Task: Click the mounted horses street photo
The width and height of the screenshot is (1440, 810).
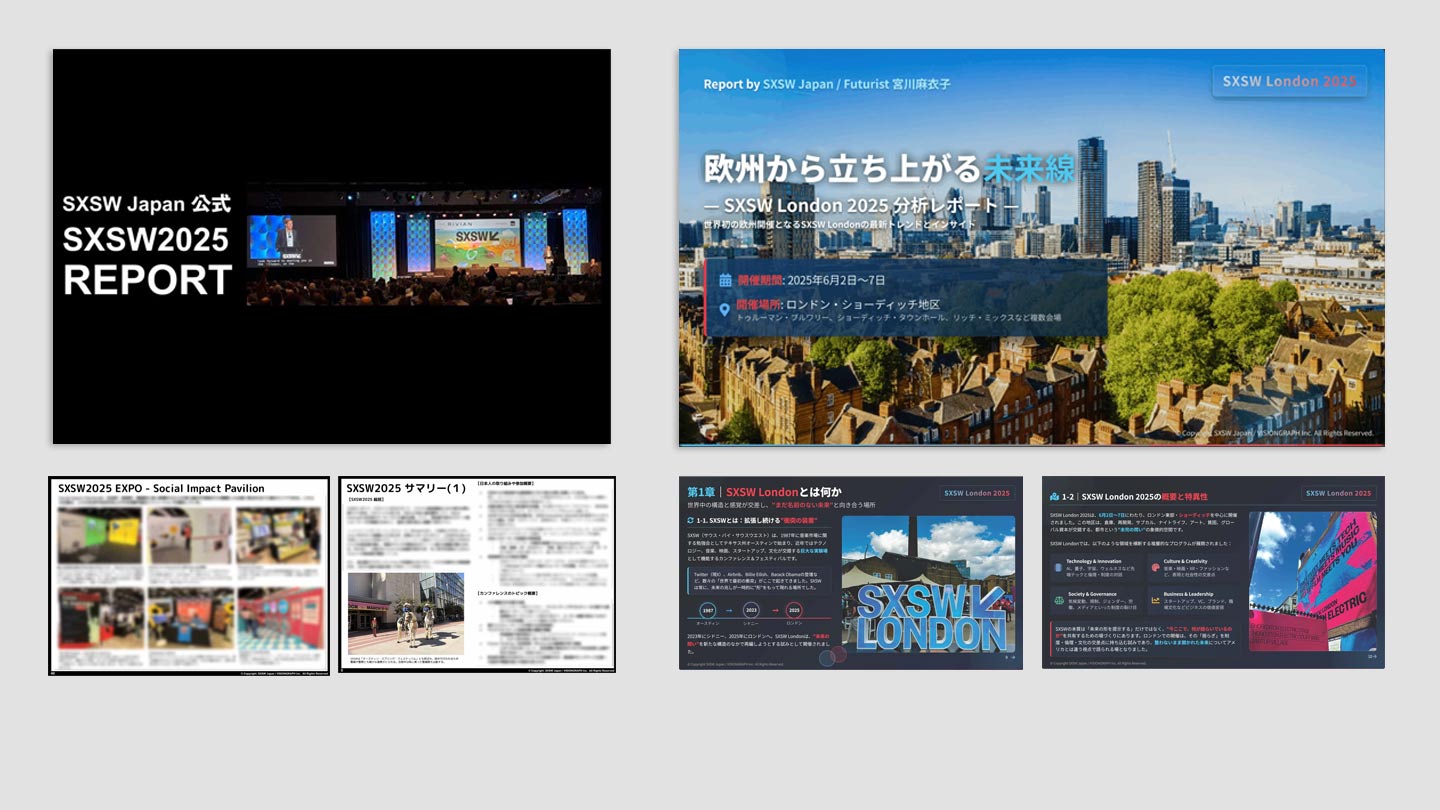Action: tap(406, 614)
